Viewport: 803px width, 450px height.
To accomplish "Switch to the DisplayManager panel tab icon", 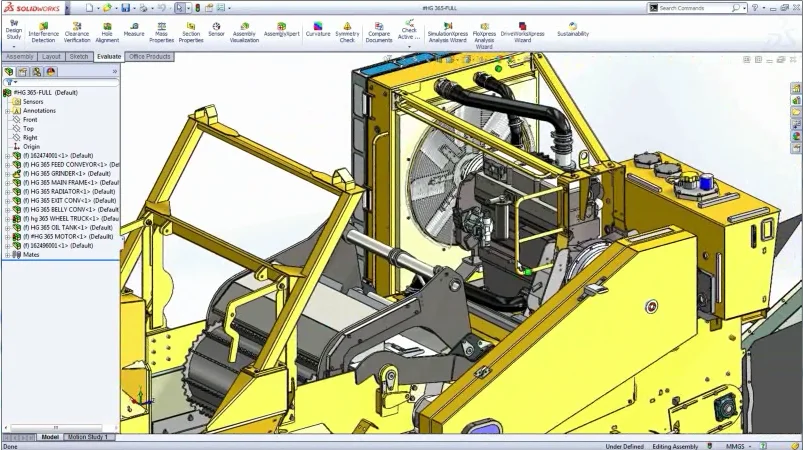I will (x=50, y=72).
